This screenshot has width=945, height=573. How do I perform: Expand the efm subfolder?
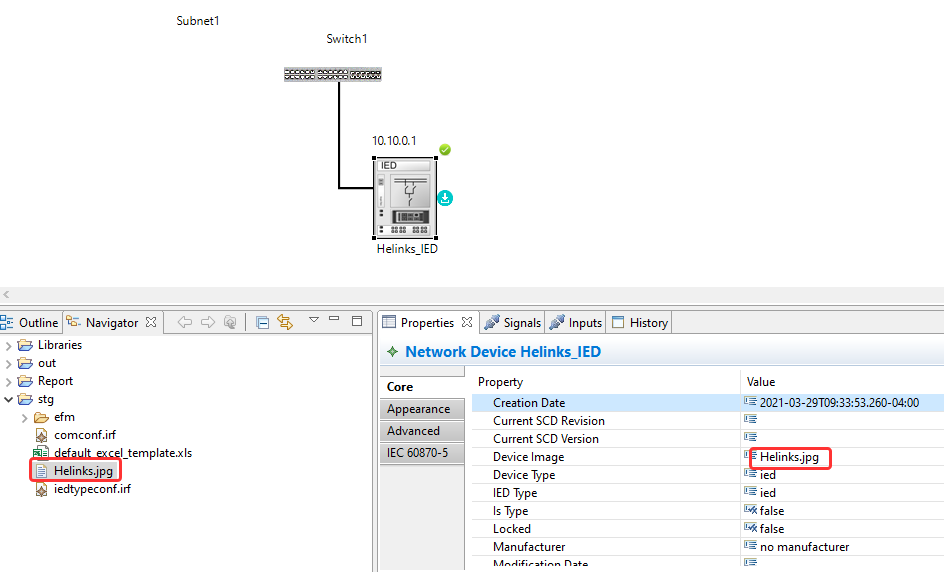pyautogui.click(x=24, y=417)
